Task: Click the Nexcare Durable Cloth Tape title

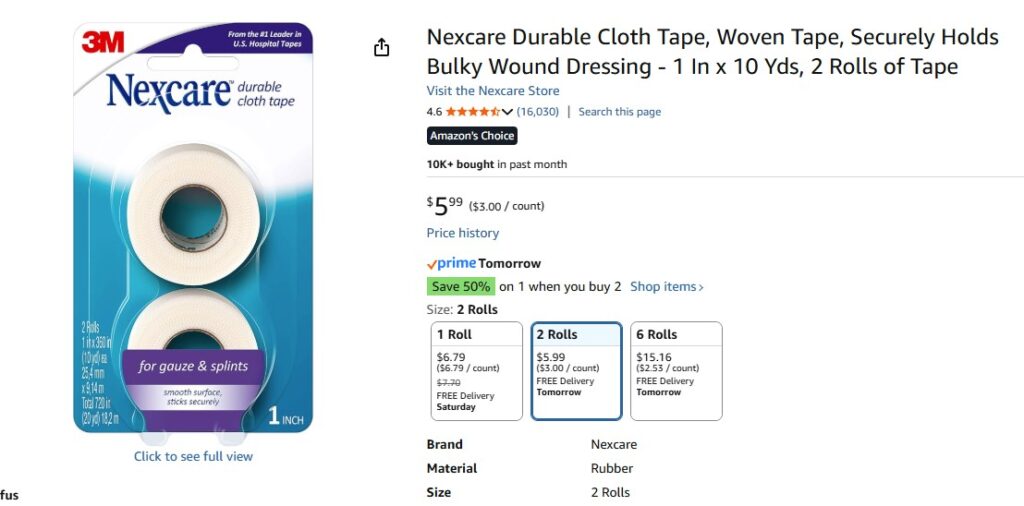Action: (712, 52)
